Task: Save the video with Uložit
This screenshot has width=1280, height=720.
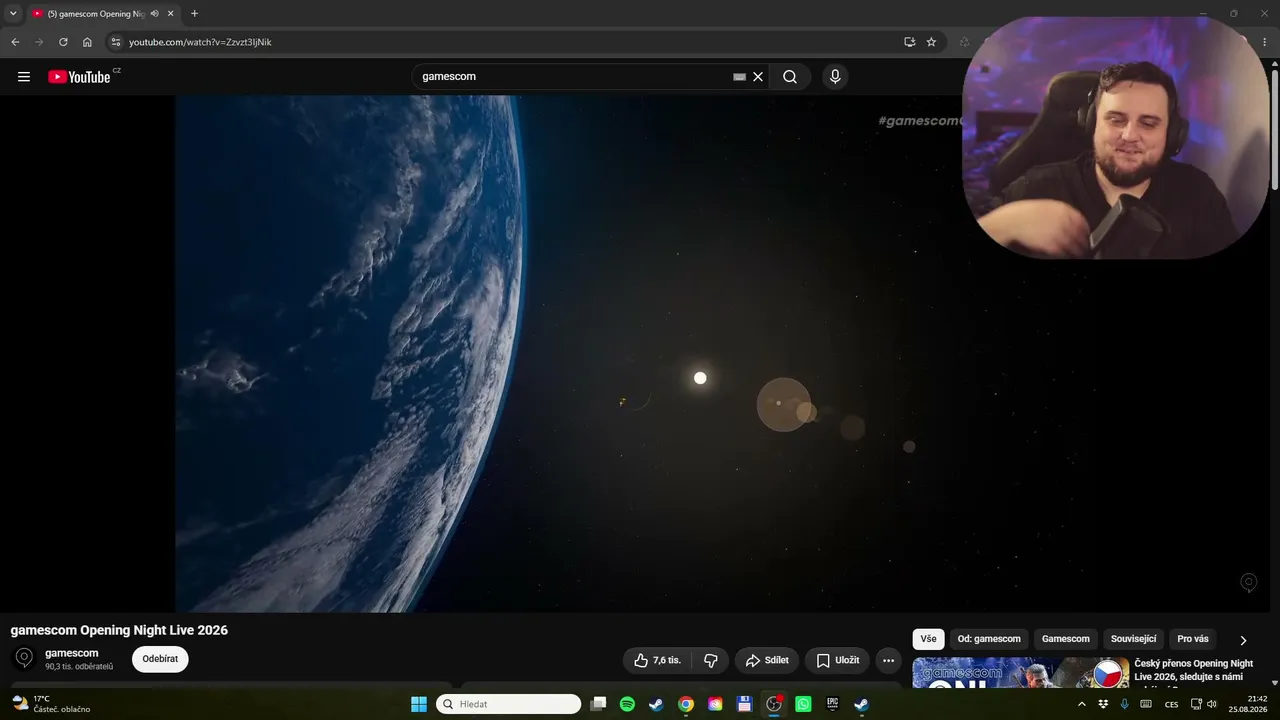Action: point(837,660)
